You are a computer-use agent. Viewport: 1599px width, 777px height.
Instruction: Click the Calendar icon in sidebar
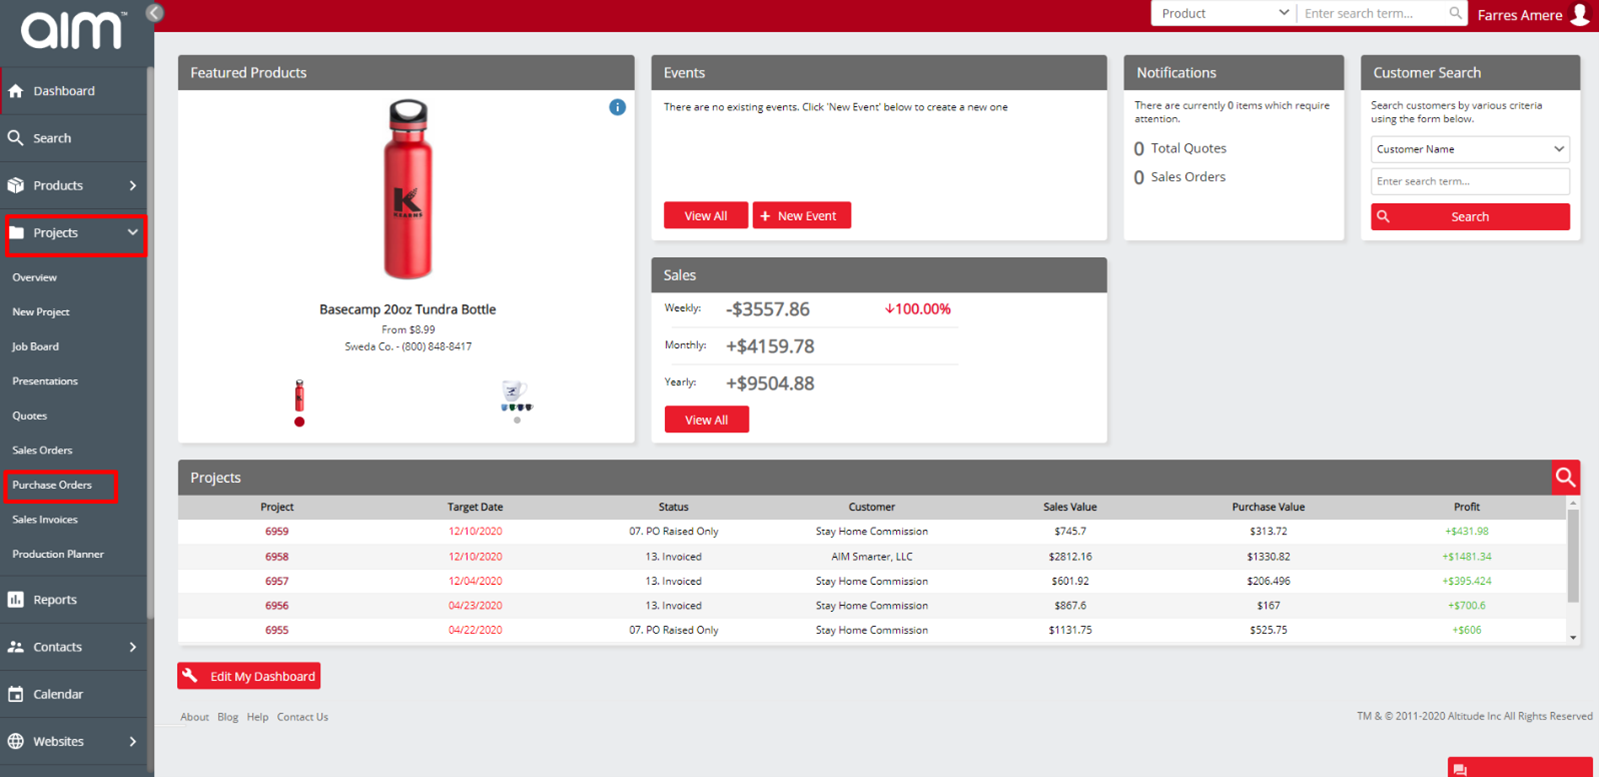tap(16, 694)
